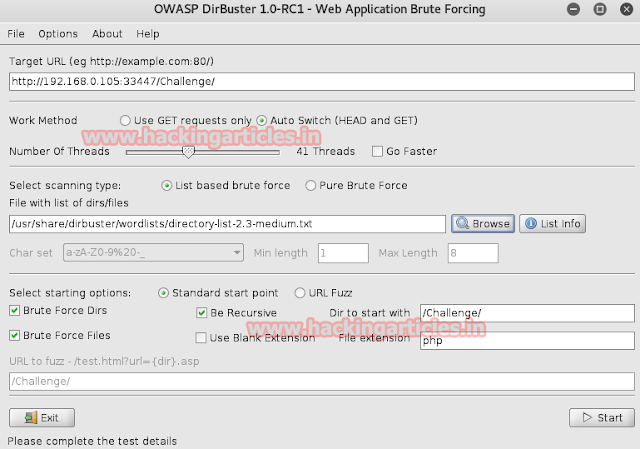The width and height of the screenshot is (640, 449).
Task: Open the About menu
Action: 107,34
